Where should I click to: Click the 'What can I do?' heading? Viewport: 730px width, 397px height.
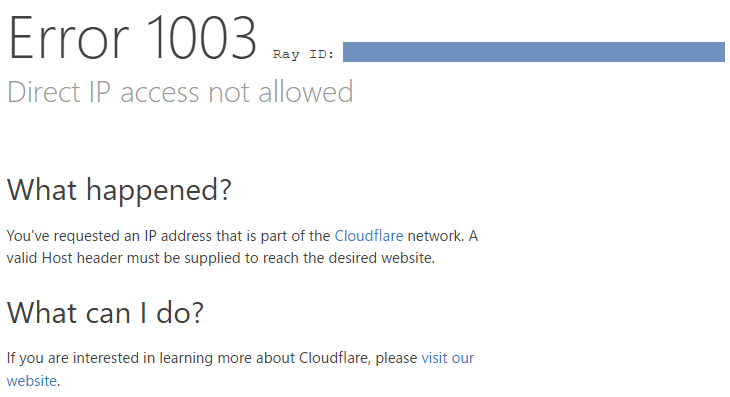105,312
